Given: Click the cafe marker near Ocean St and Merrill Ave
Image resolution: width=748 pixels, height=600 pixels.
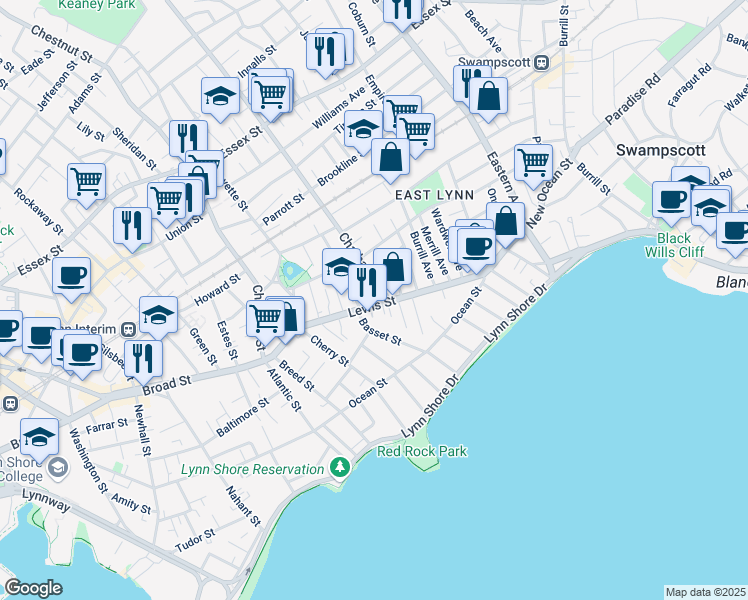Looking at the screenshot, I should [x=476, y=250].
